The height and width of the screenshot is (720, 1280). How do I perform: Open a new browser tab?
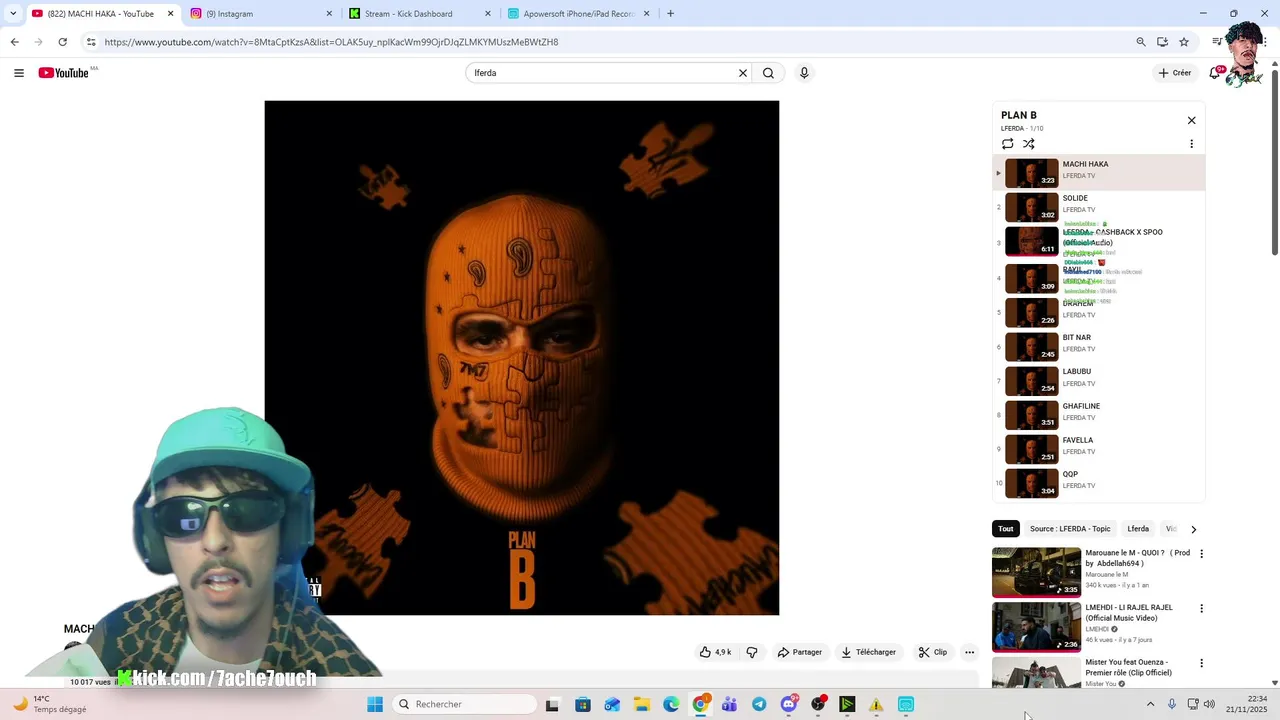670,14
